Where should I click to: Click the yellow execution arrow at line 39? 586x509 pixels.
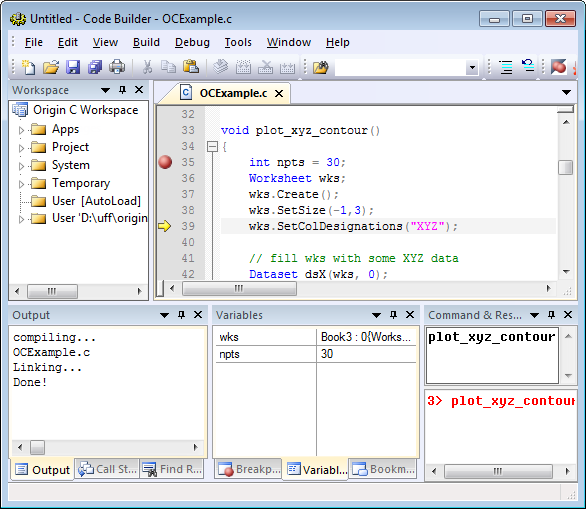click(164, 226)
